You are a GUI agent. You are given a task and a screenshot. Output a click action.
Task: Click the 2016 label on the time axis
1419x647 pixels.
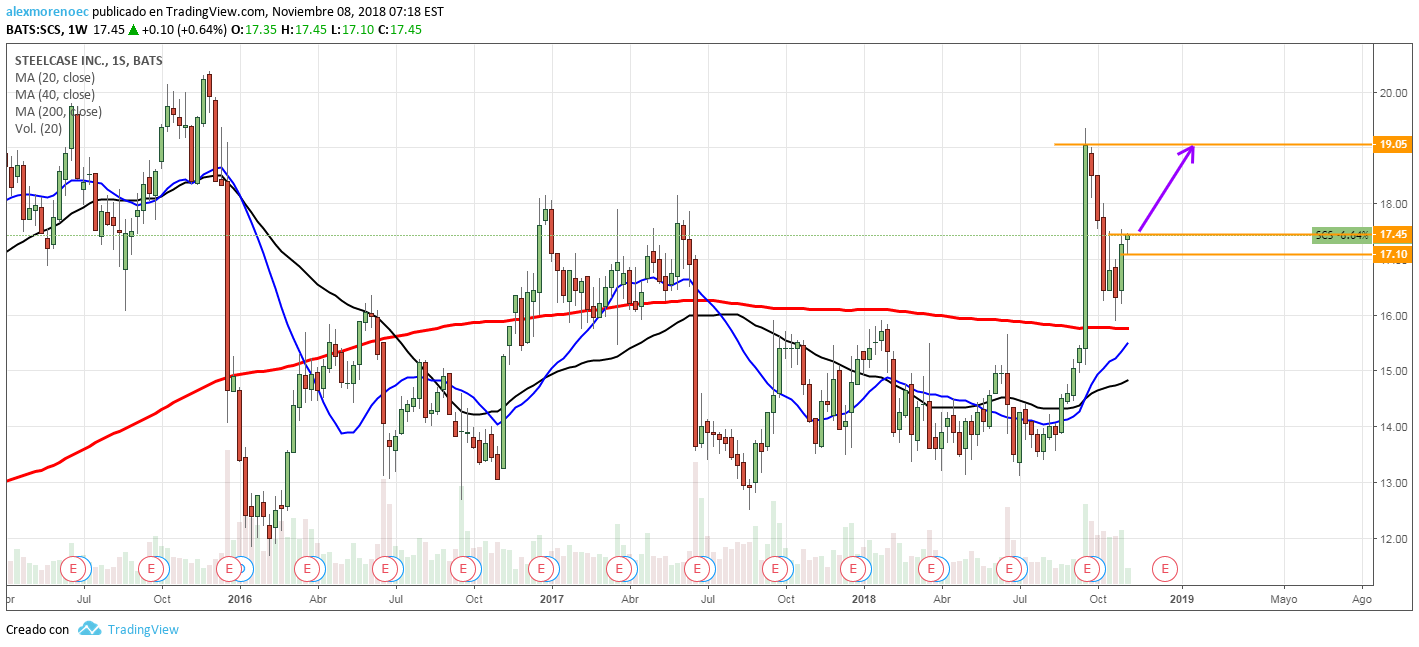pos(239,600)
